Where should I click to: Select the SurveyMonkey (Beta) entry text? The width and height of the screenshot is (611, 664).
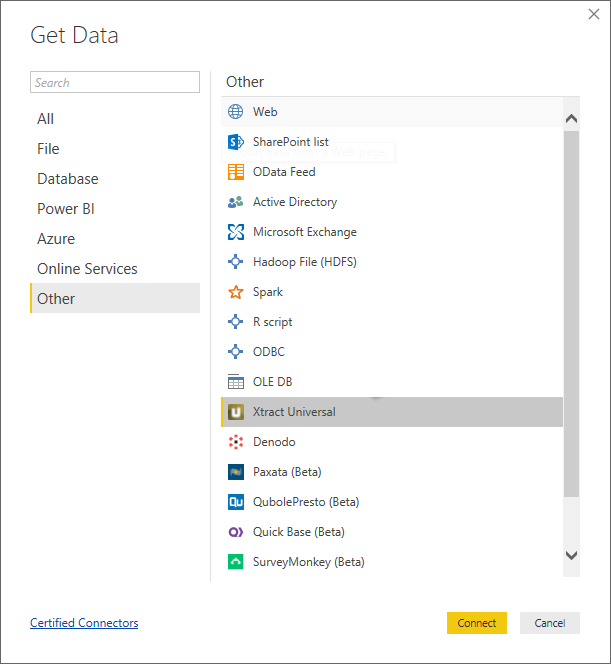[309, 562]
